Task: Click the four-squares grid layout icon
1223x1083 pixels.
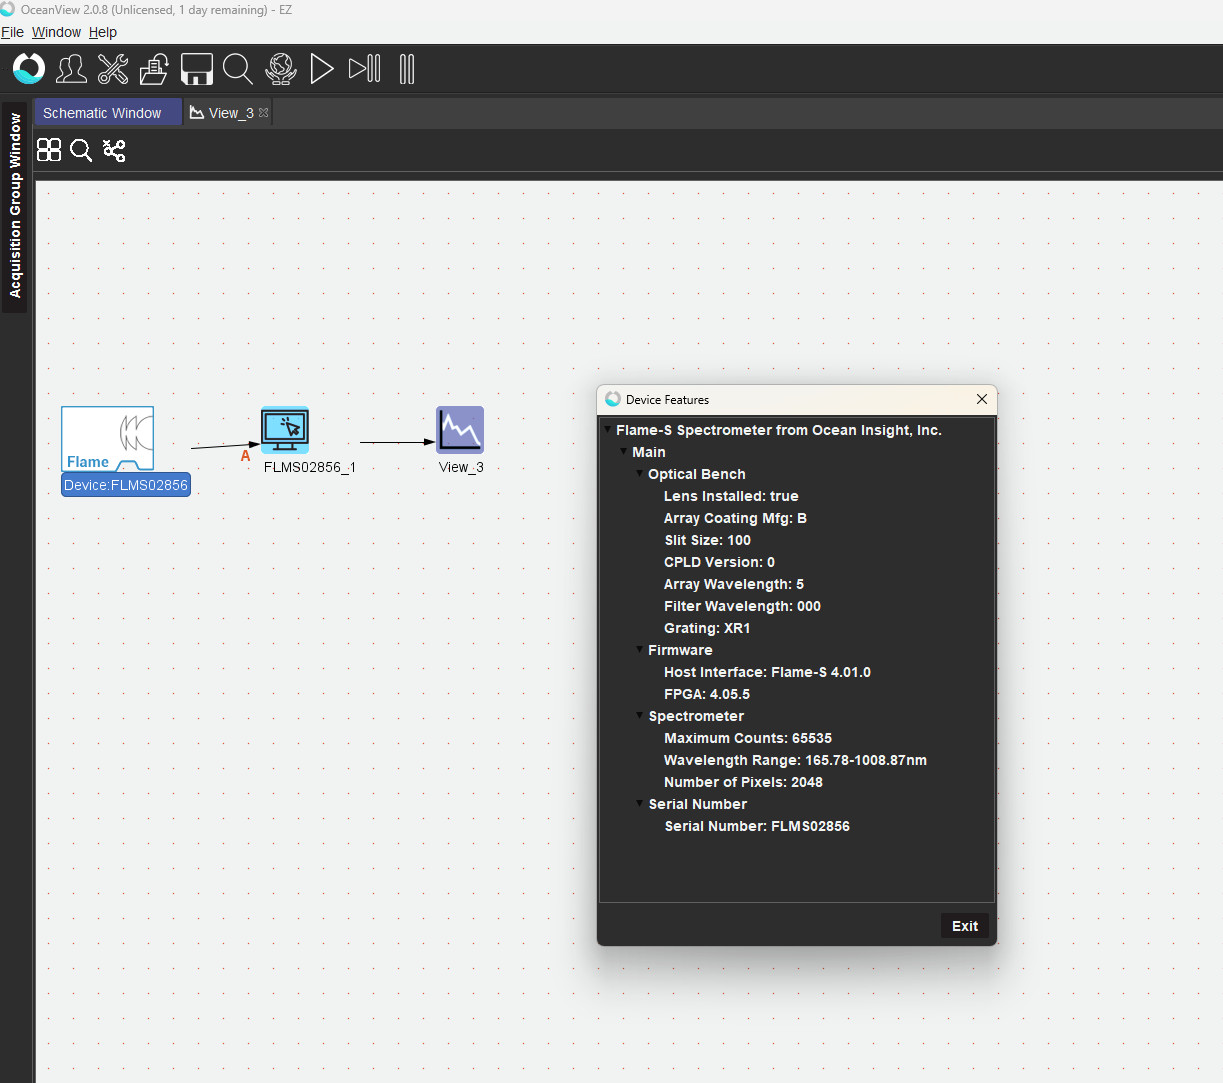Action: [x=49, y=150]
